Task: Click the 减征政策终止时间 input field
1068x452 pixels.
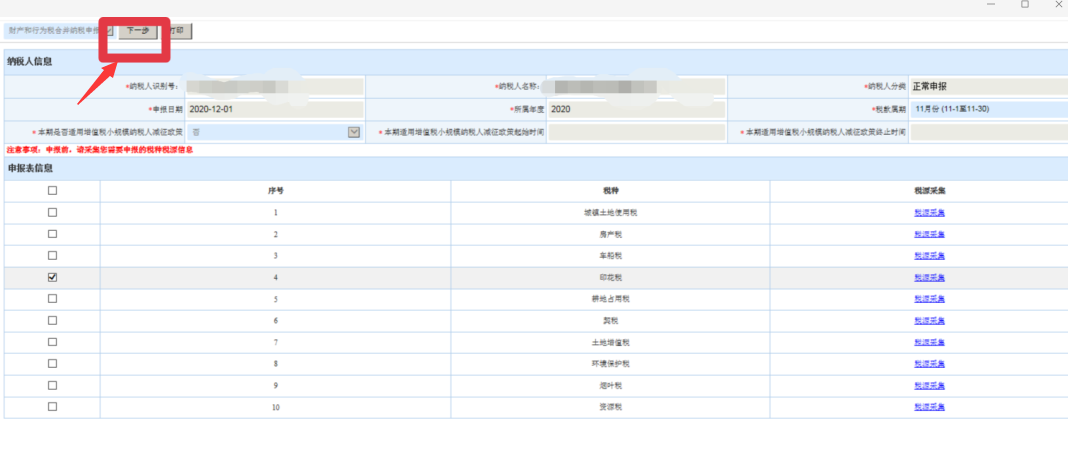Action: [x=987, y=132]
